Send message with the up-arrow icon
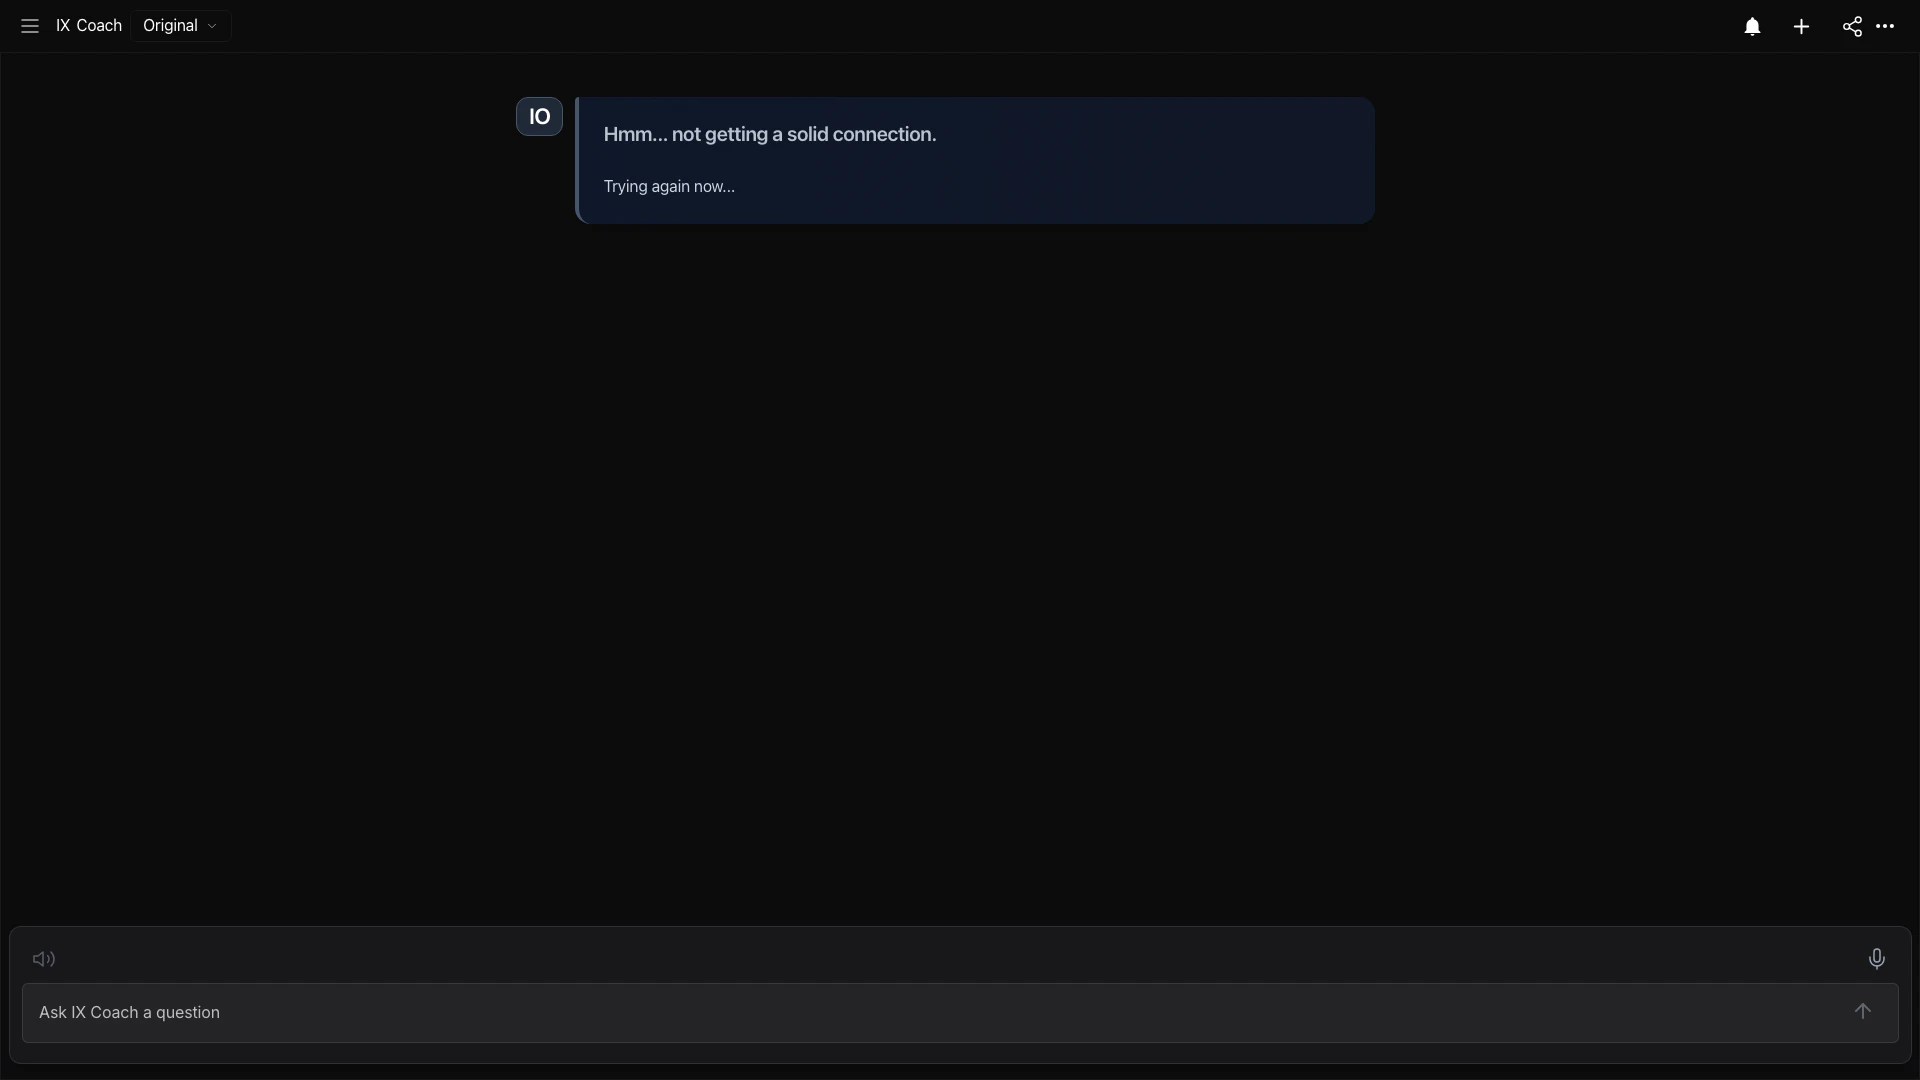This screenshot has width=1920, height=1080. pyautogui.click(x=1862, y=1012)
